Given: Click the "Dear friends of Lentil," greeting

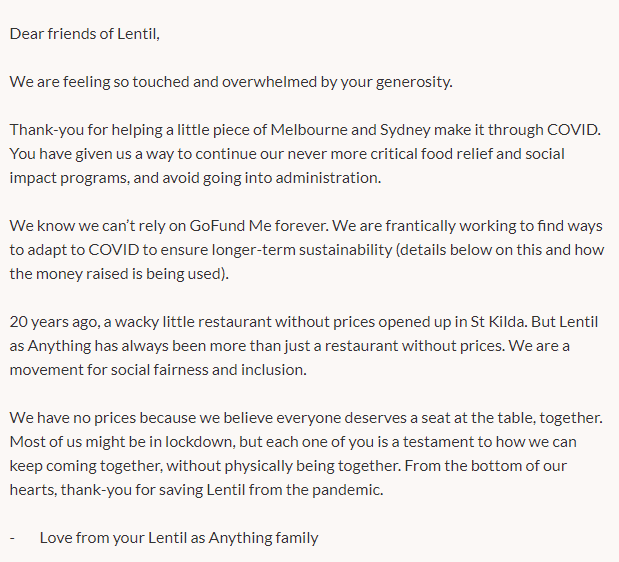Looking at the screenshot, I should (85, 33).
